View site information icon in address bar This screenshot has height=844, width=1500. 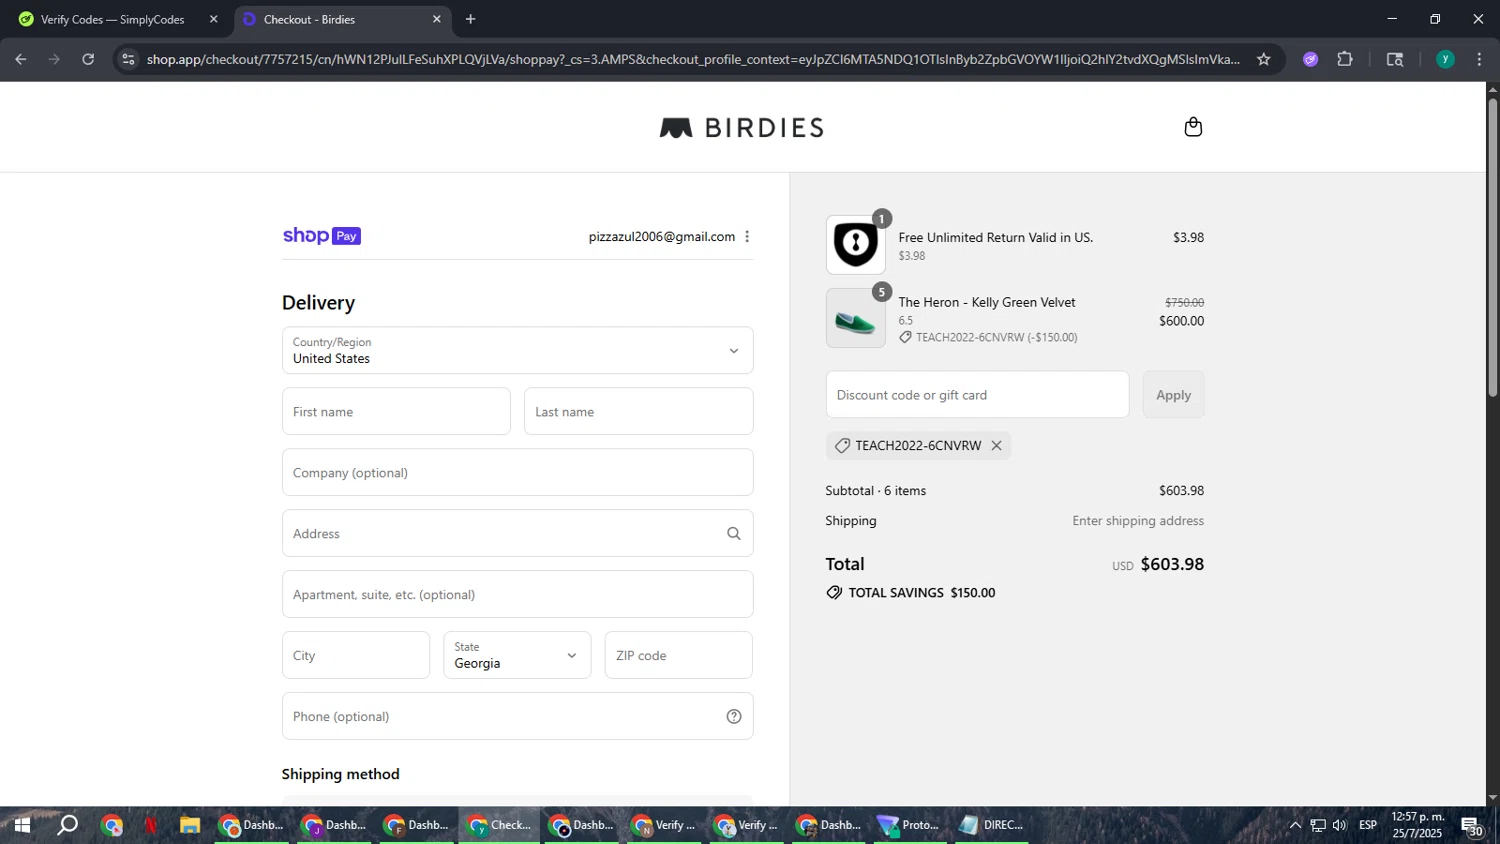(128, 59)
